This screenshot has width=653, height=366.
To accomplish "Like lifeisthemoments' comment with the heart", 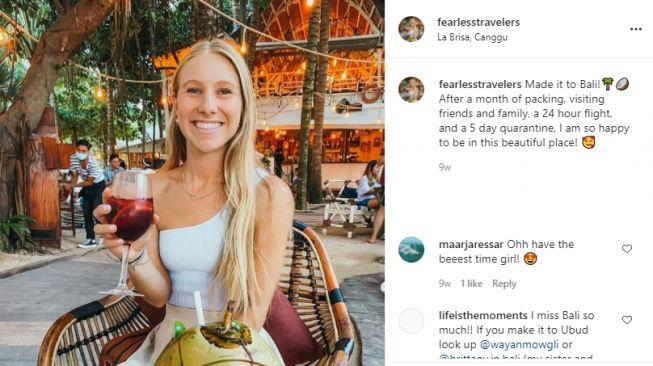I will pyautogui.click(x=627, y=320).
